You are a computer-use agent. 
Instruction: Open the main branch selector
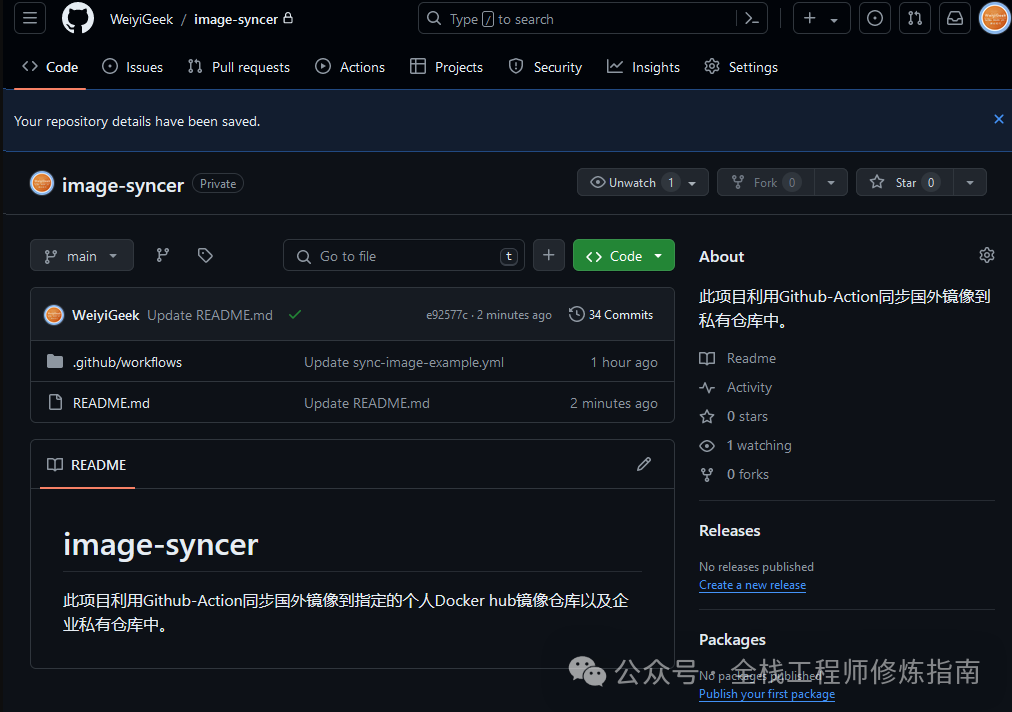click(x=82, y=256)
